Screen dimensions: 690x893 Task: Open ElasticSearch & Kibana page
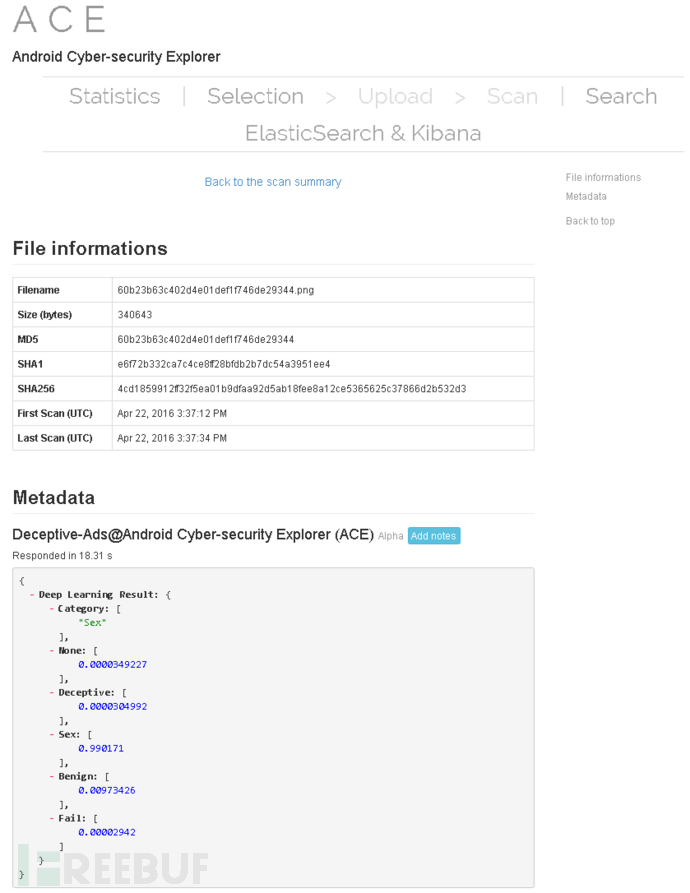point(363,133)
